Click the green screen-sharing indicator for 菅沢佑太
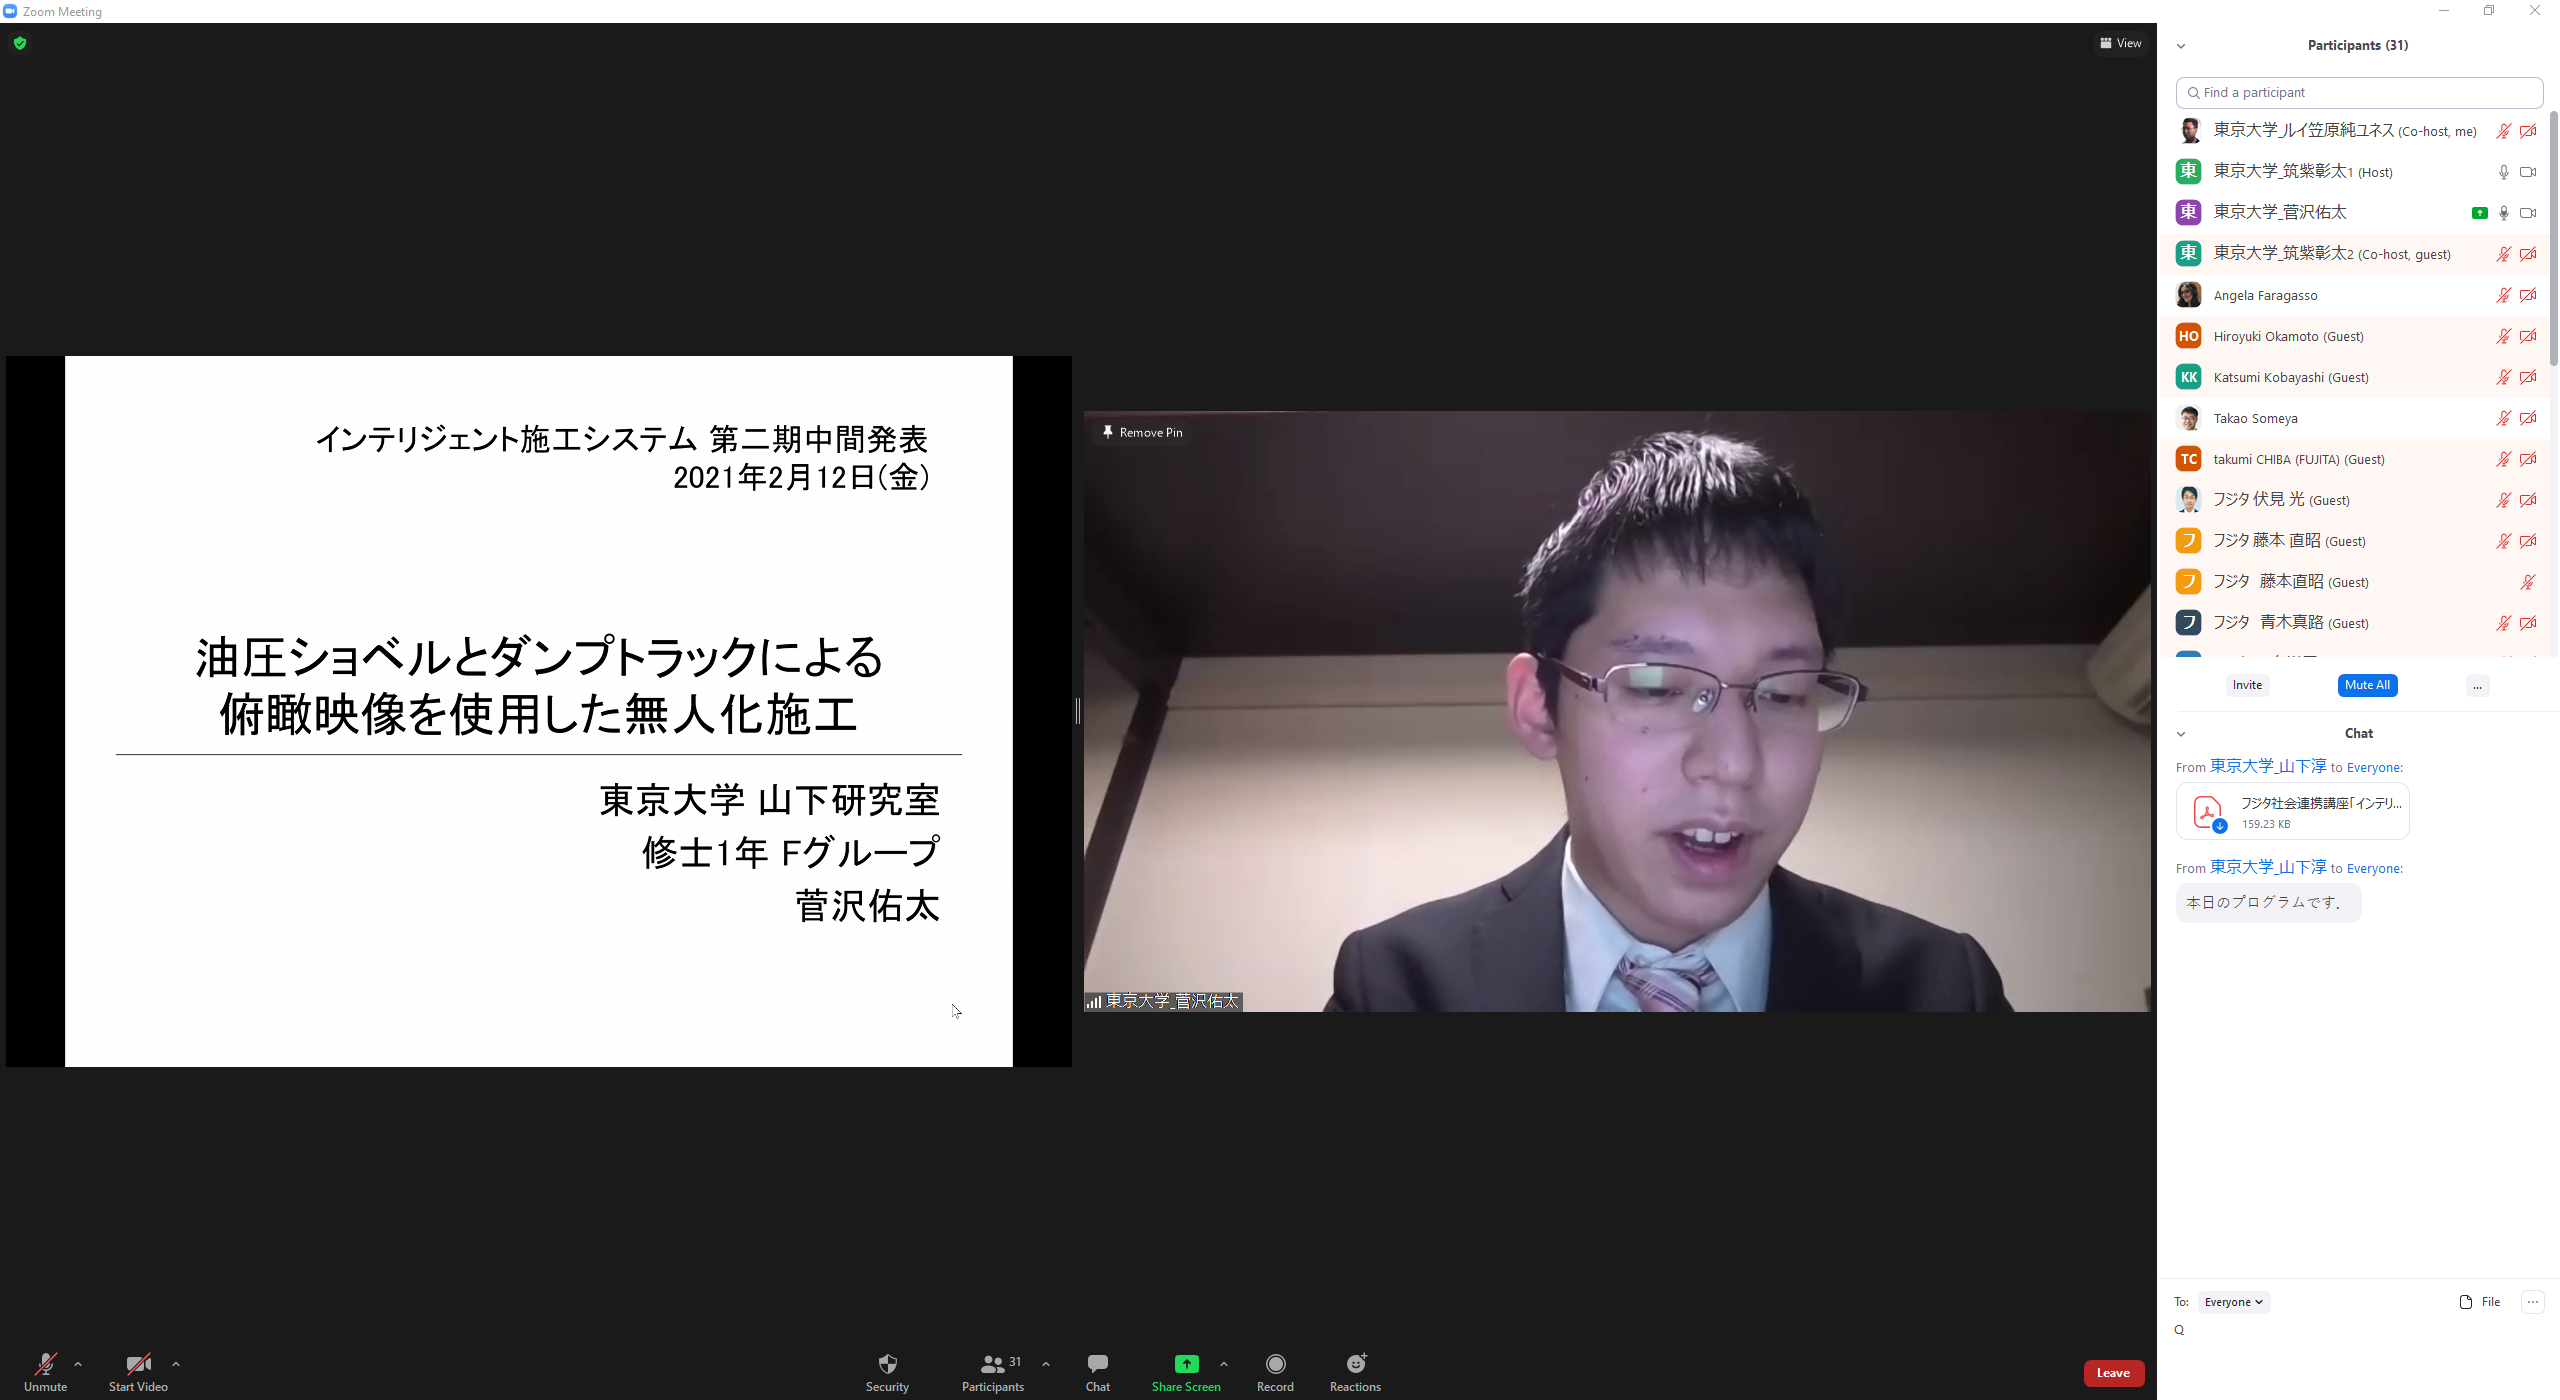The width and height of the screenshot is (2560, 1400). pyautogui.click(x=2479, y=213)
